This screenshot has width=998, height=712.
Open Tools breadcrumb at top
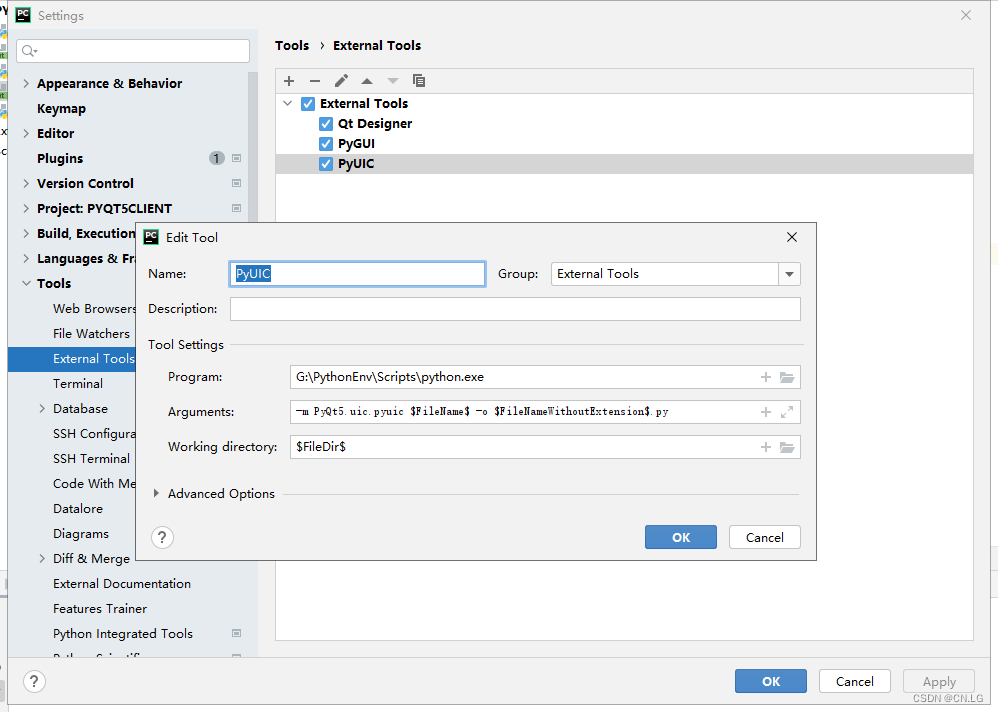[292, 45]
